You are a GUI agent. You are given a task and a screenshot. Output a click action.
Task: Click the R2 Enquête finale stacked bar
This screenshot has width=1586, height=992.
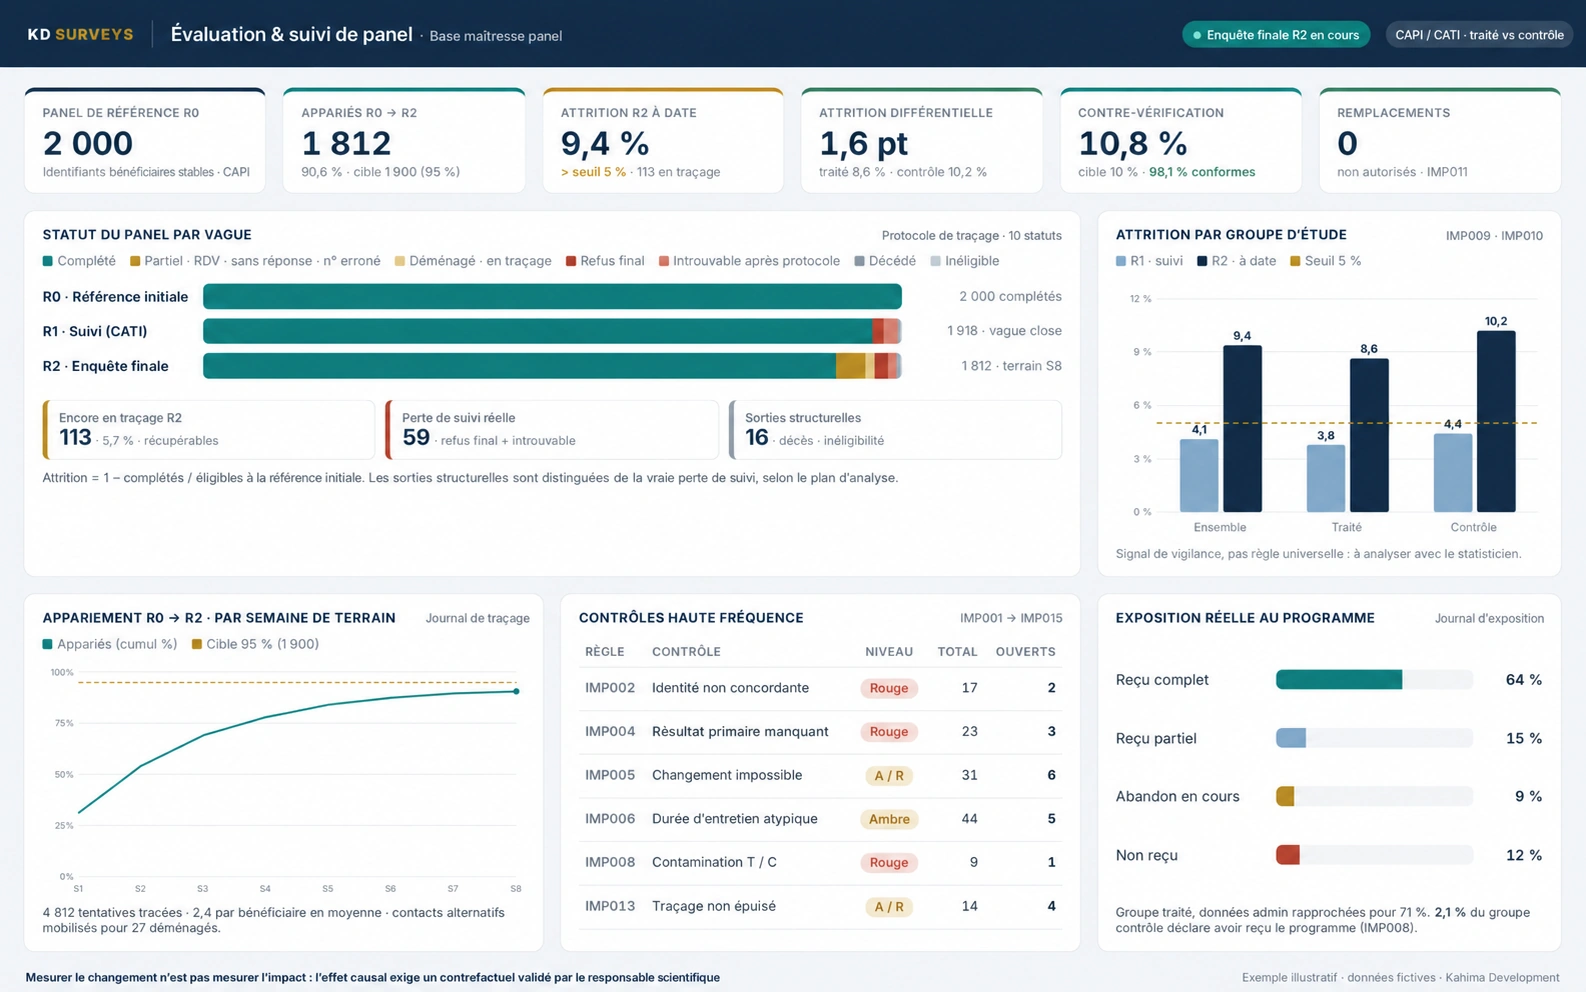pyautogui.click(x=552, y=366)
